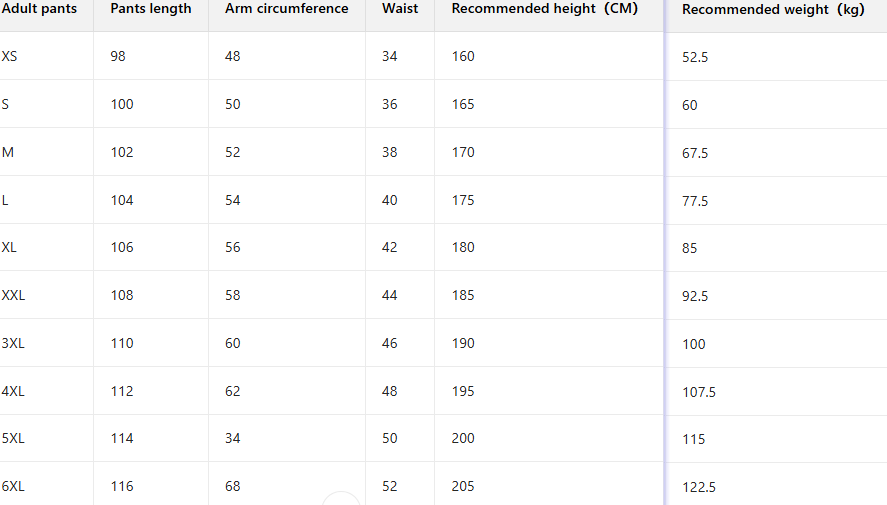The height and width of the screenshot is (505, 887).
Task: Select the 6XL size row label
Action: coord(13,487)
